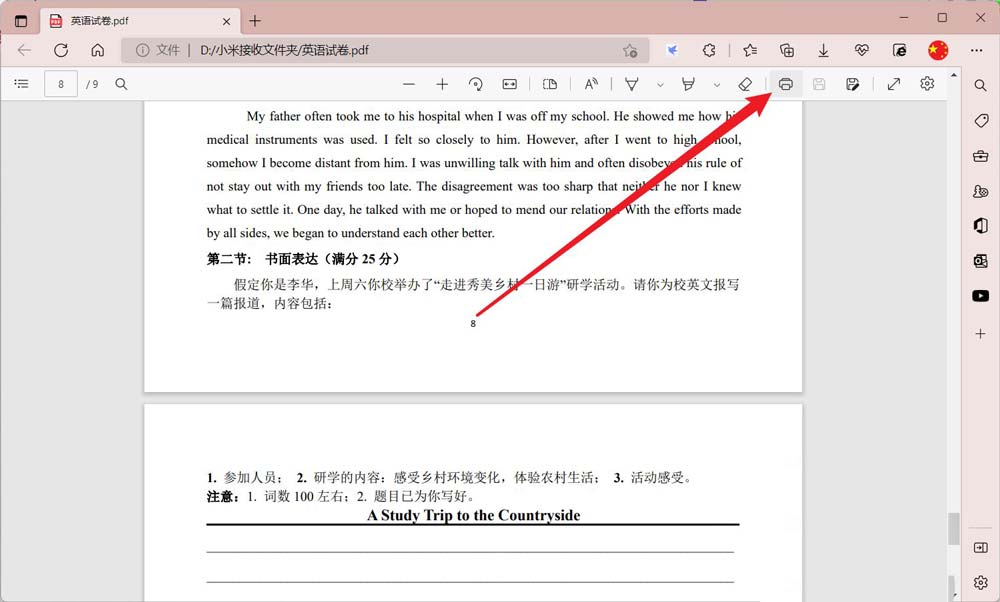
Task: Select the 英语试卷.pdf tab
Action: tap(140, 21)
